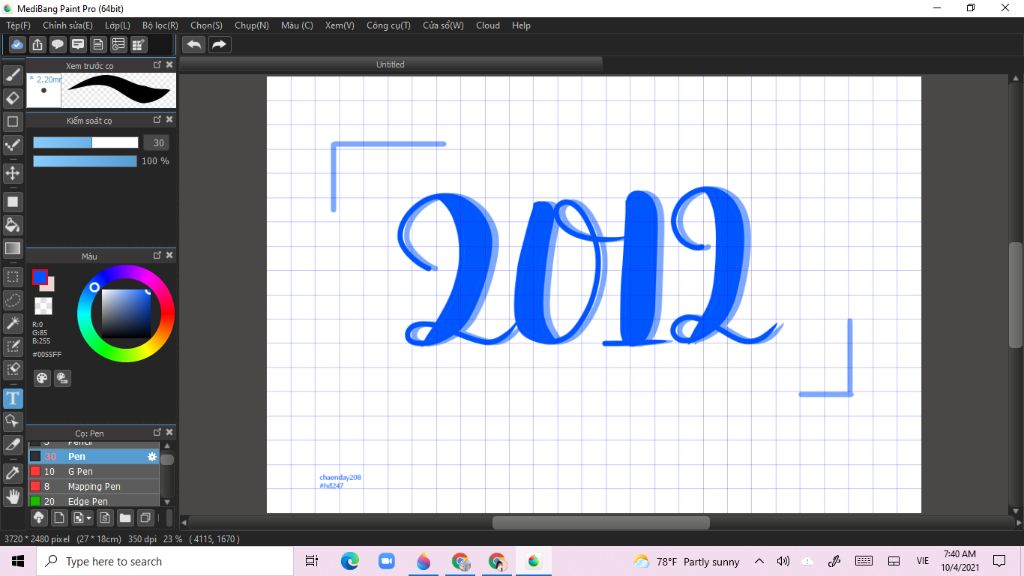This screenshot has height=576, width=1024.
Task: Select the Eraser tool
Action: [12, 98]
